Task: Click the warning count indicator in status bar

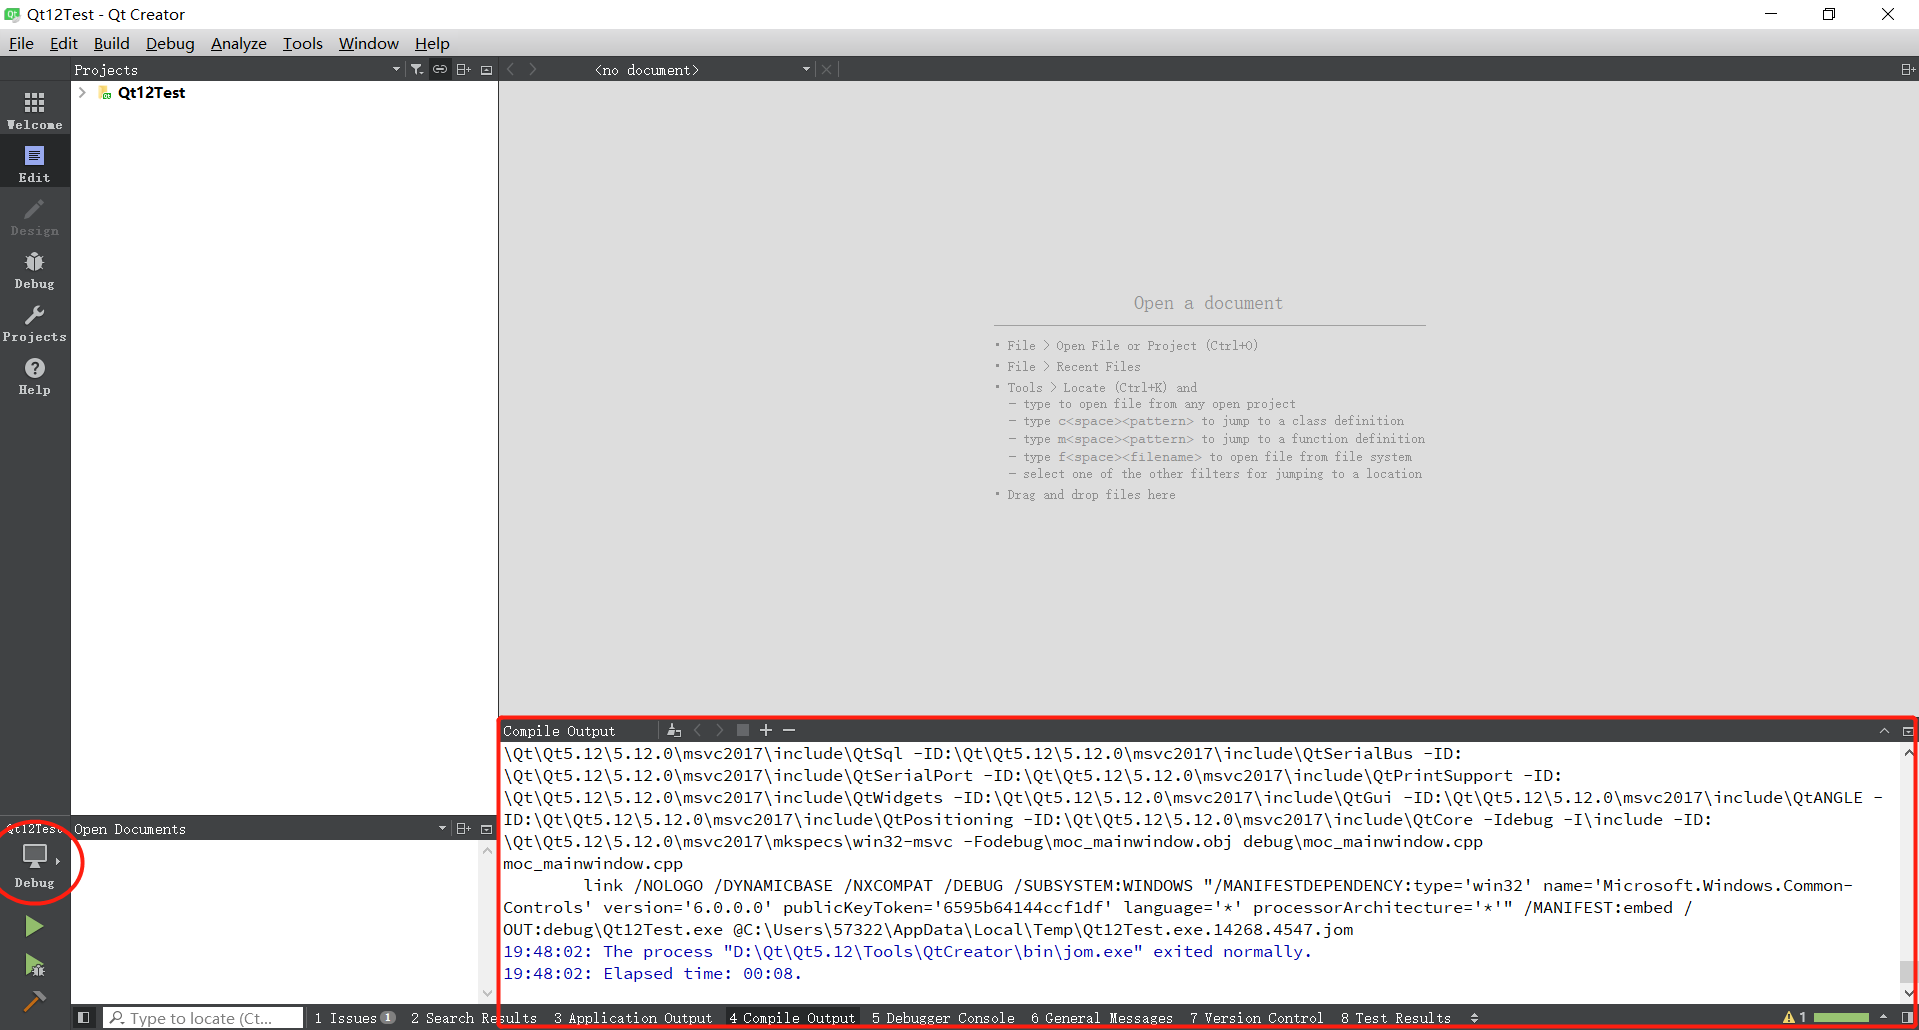Action: click(1795, 1017)
